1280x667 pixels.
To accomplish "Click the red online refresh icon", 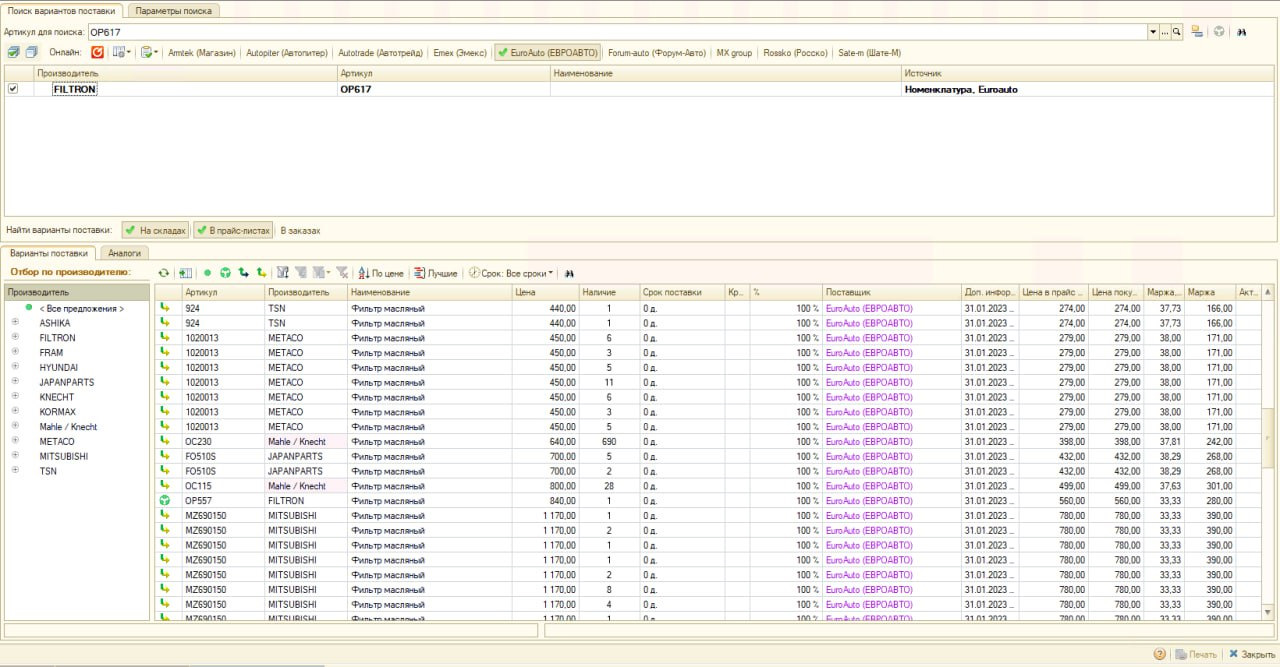I will (98, 52).
